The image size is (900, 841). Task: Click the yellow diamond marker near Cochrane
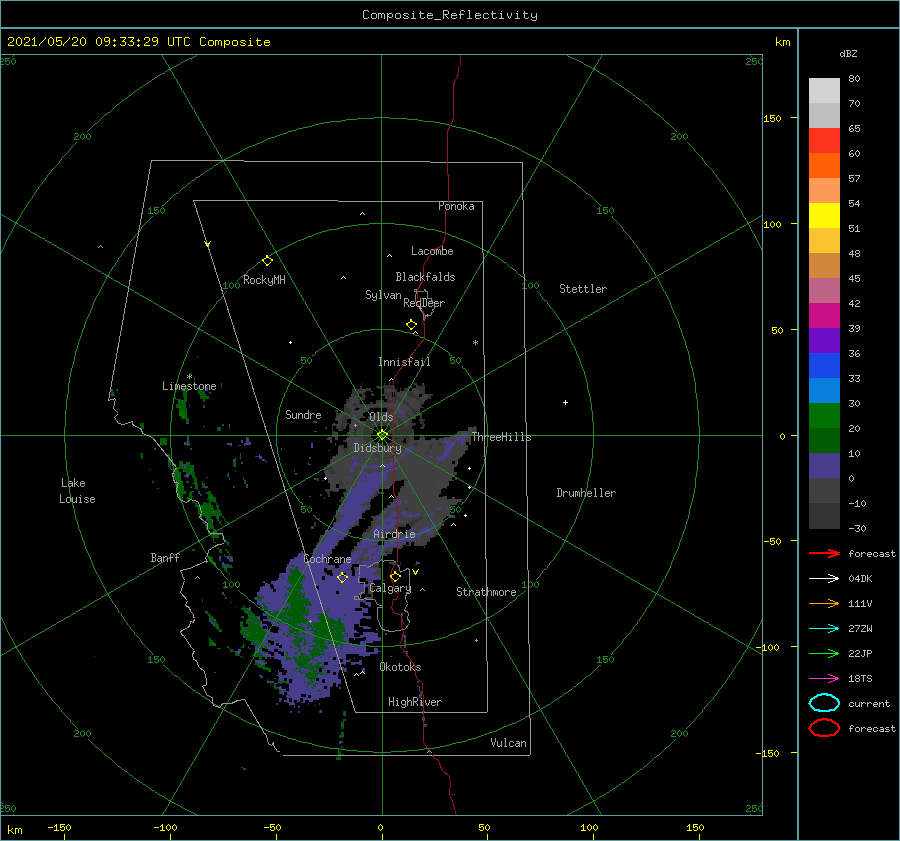pyautogui.click(x=342, y=577)
